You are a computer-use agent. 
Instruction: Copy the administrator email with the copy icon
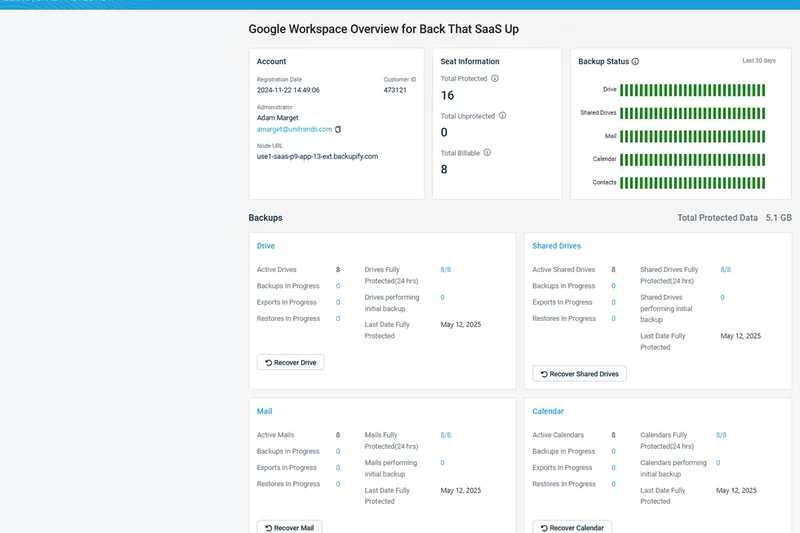pyautogui.click(x=338, y=130)
